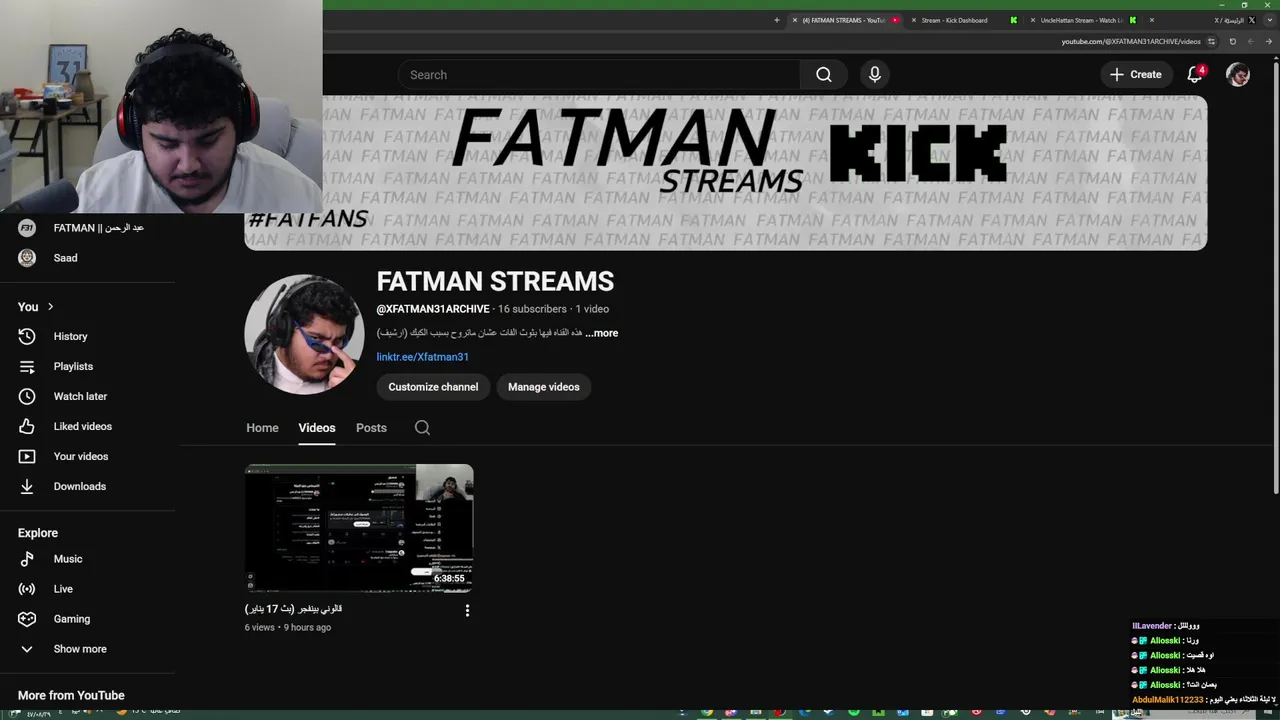
Task: Play the video thumbnail lasting 6:38:55
Action: coord(359,529)
